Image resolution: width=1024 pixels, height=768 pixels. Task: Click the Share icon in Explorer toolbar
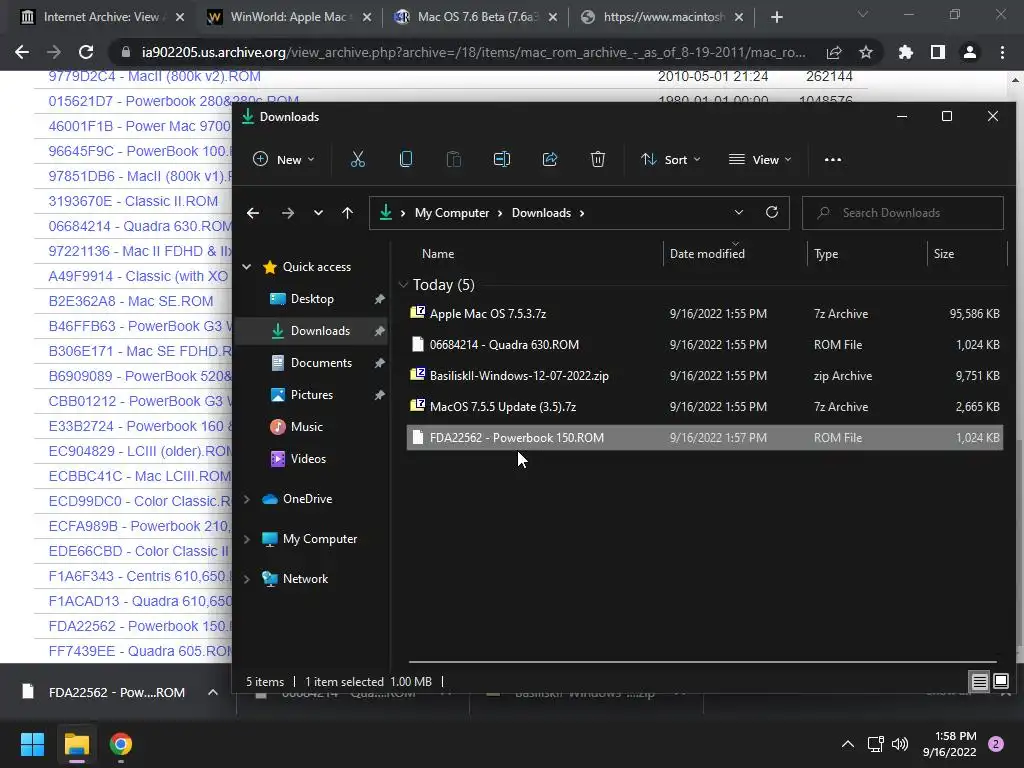click(550, 159)
